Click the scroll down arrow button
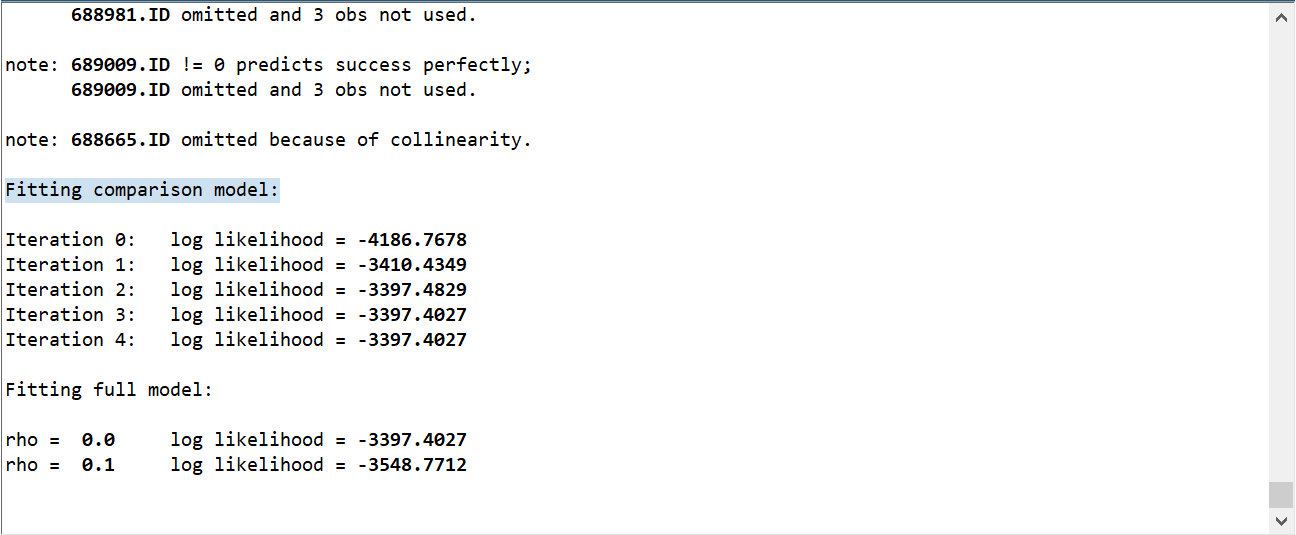Image resolution: width=1296 pixels, height=535 pixels. coord(1280,521)
